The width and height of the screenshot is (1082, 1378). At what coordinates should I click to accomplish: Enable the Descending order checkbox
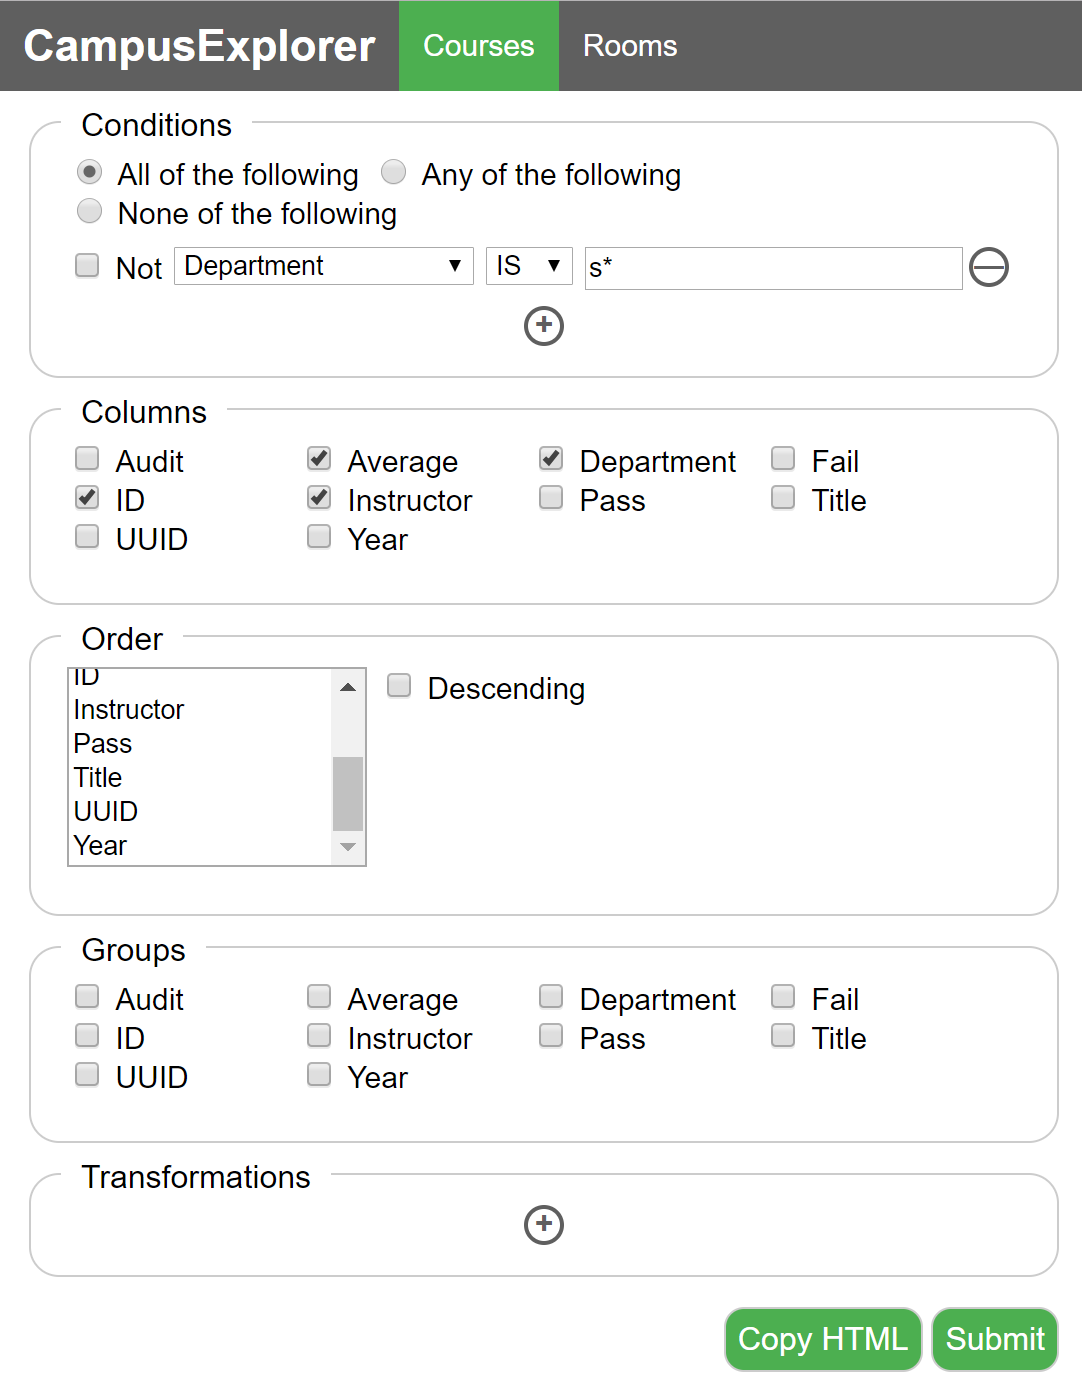(399, 685)
